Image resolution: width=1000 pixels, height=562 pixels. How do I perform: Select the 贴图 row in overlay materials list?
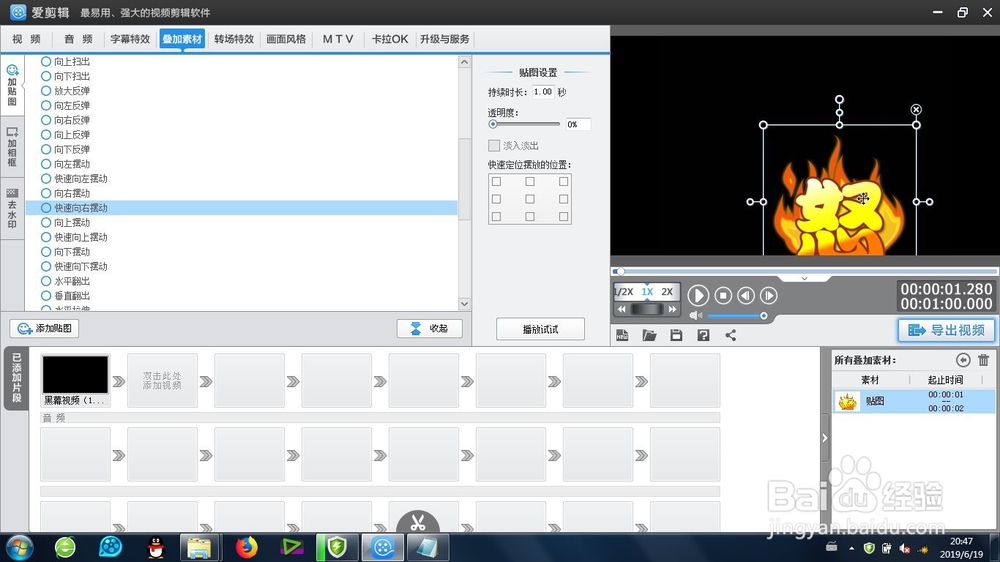[914, 401]
